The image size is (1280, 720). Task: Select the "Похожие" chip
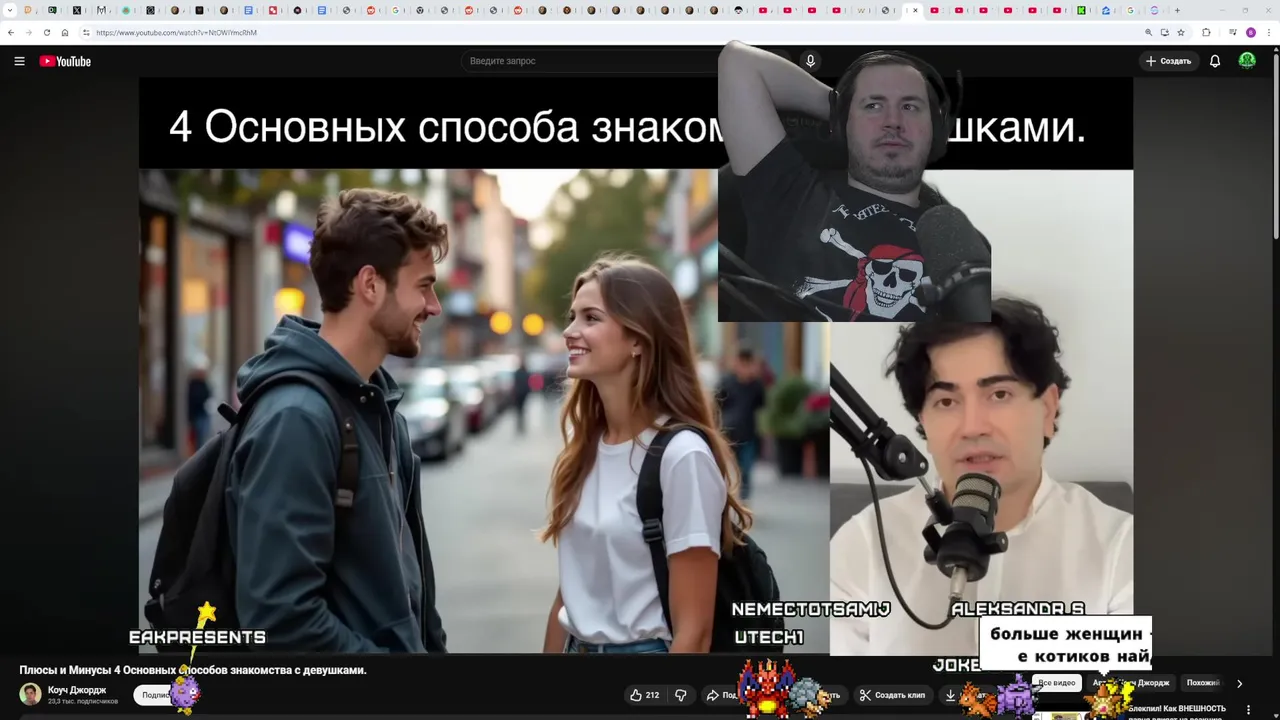coord(1204,683)
